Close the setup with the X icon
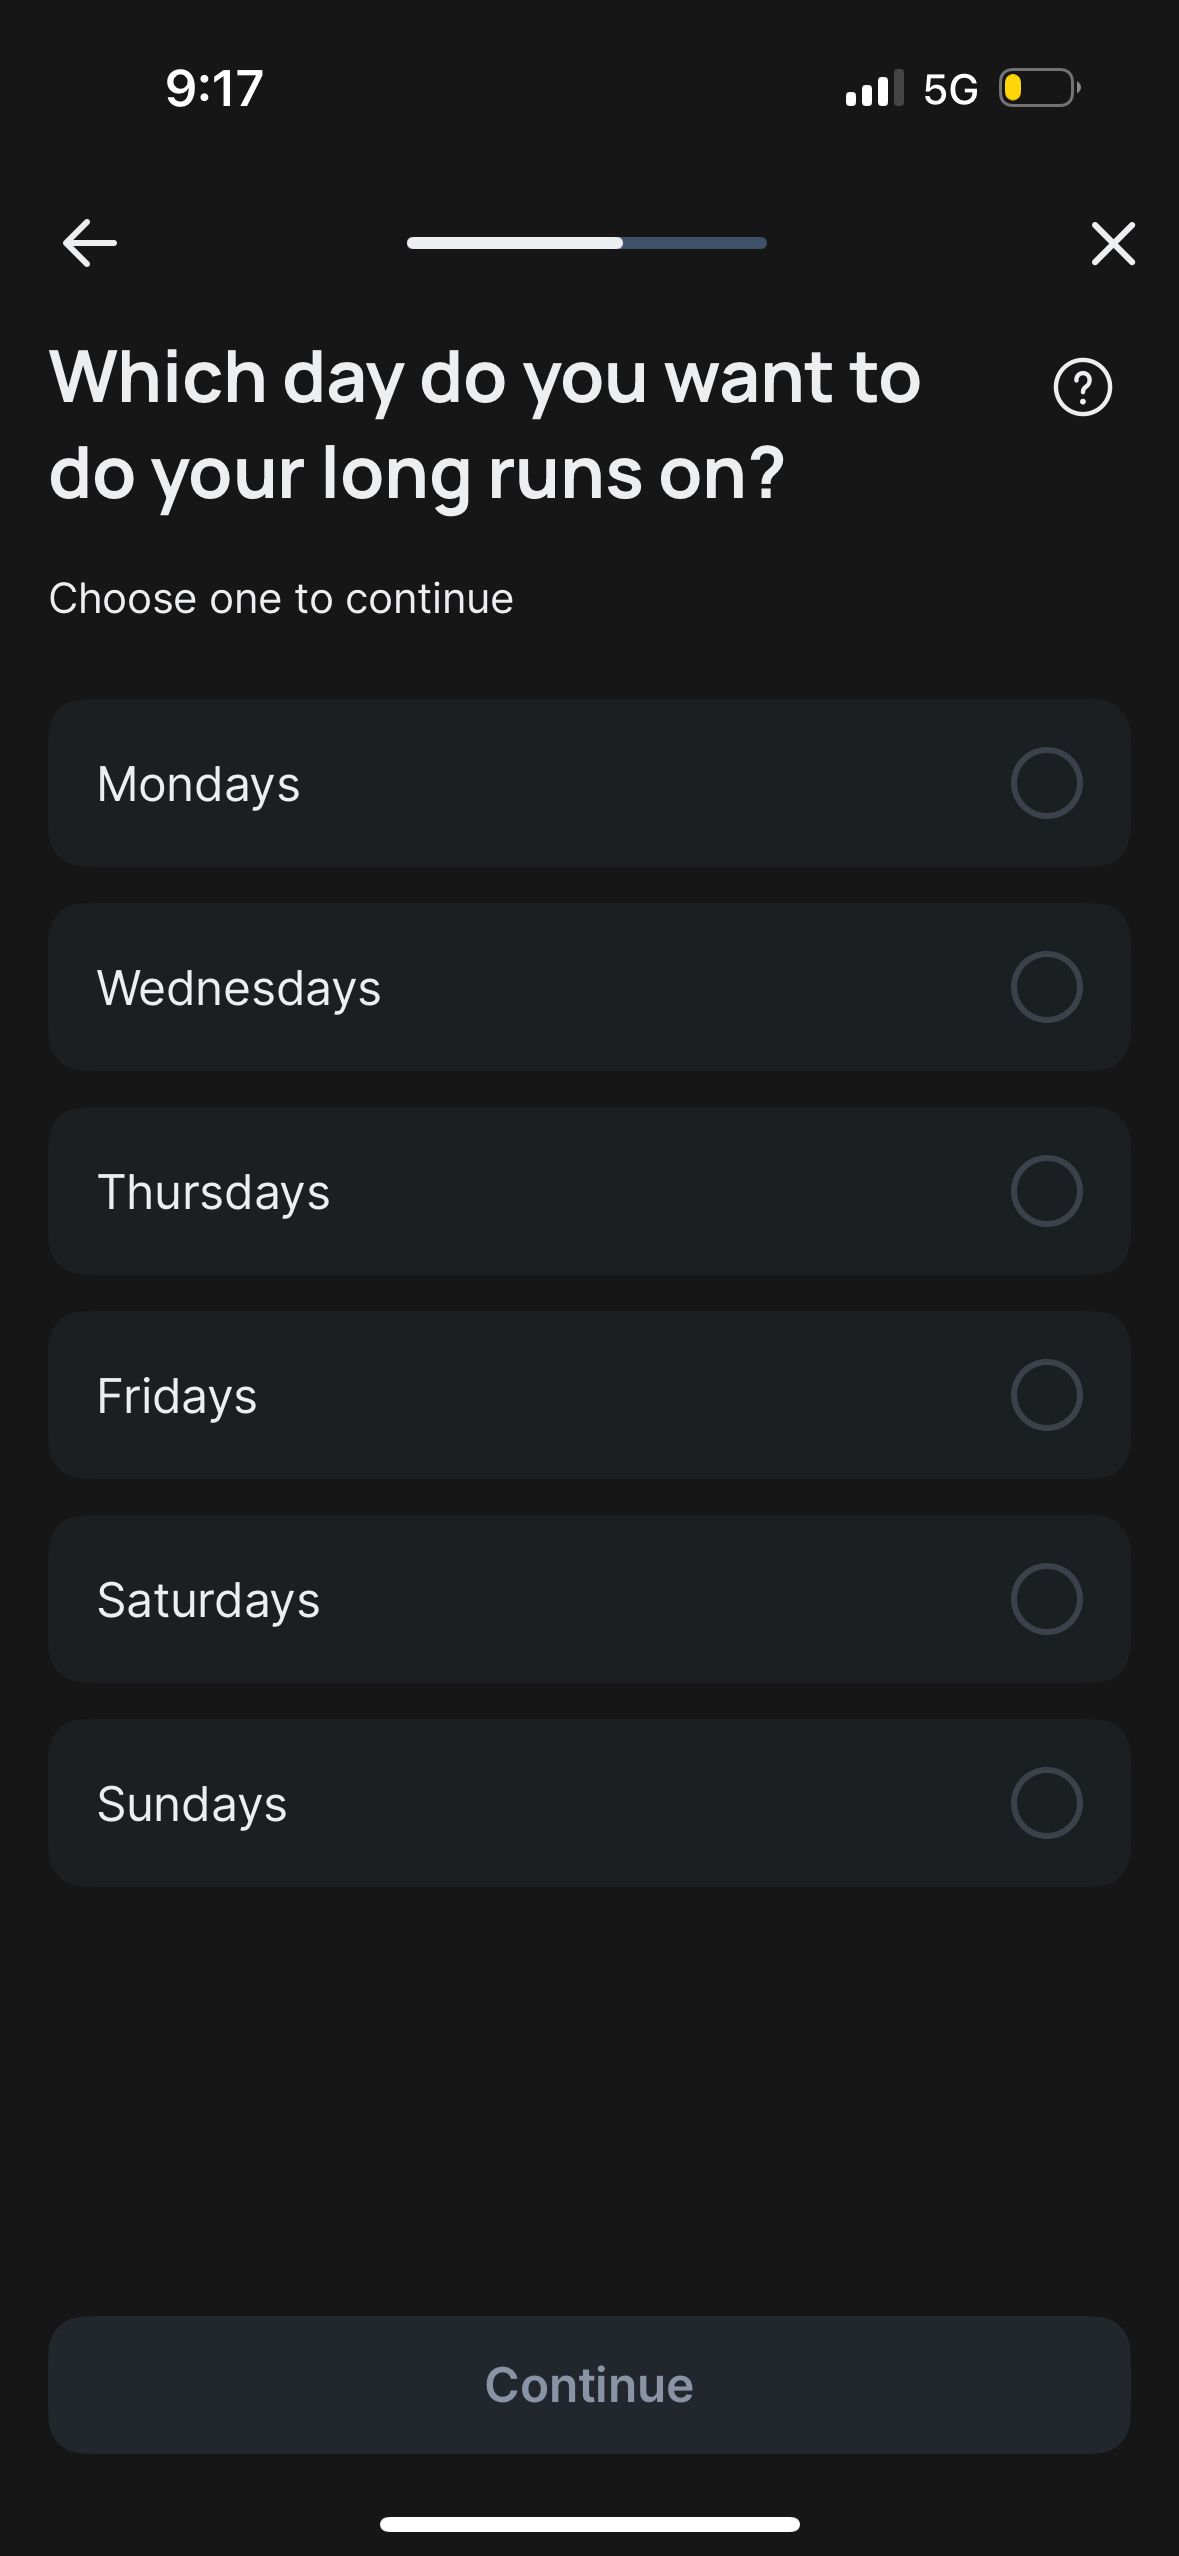The width and height of the screenshot is (1179, 2556). click(1113, 243)
